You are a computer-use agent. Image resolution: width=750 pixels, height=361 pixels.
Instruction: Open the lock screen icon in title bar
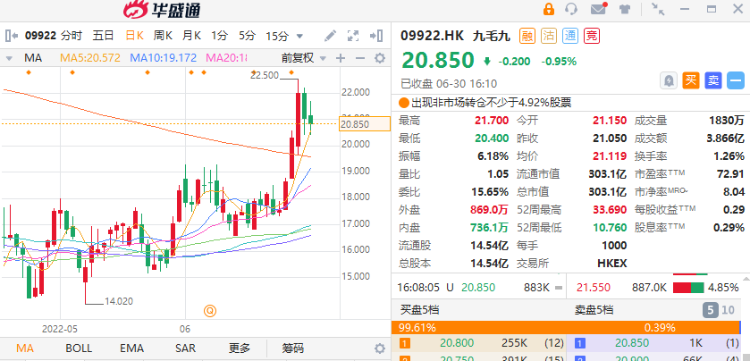(x=549, y=9)
